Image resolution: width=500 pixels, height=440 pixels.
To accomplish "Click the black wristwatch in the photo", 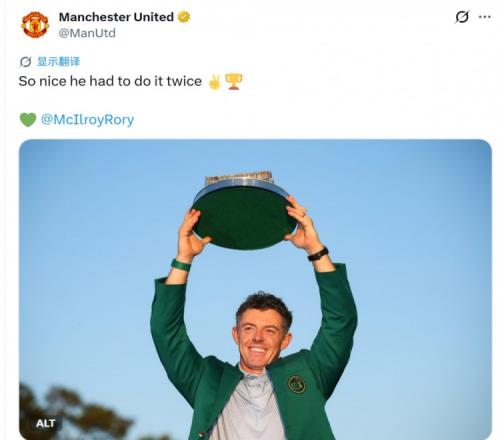I will click(318, 254).
